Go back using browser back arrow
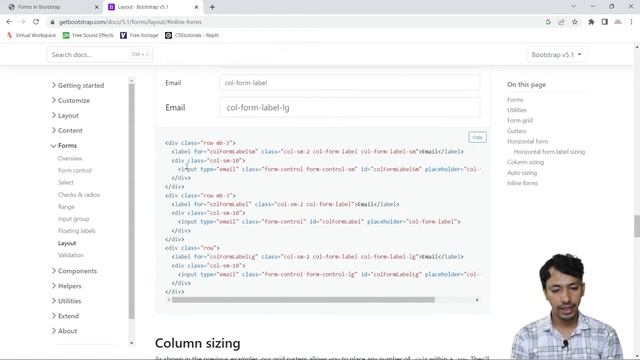 [9, 22]
